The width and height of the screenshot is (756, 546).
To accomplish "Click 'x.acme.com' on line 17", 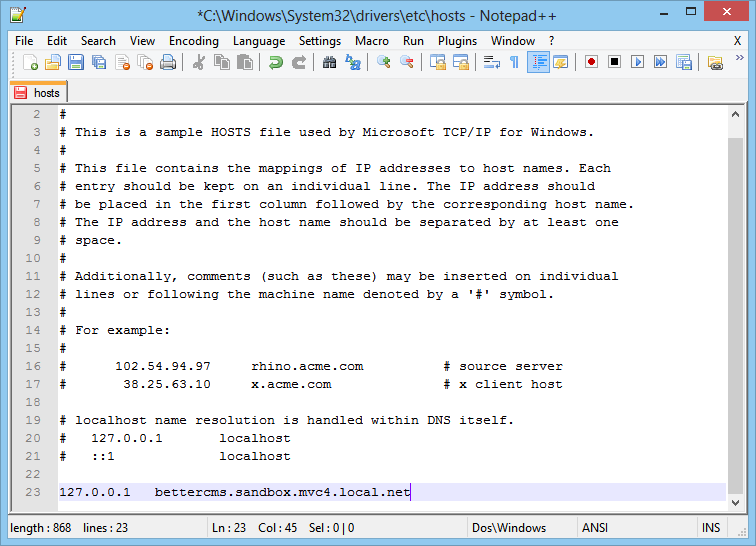I will pyautogui.click(x=291, y=384).
